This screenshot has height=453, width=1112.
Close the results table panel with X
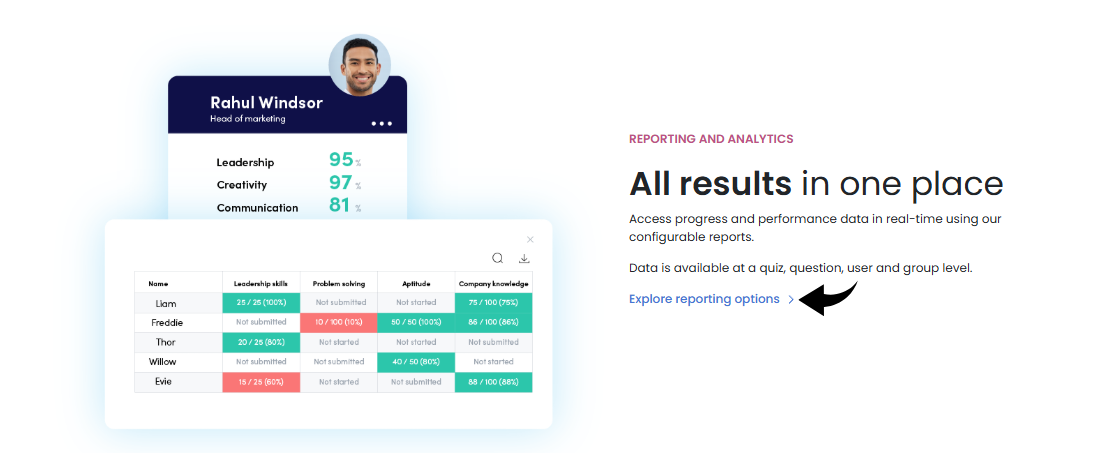(x=530, y=240)
